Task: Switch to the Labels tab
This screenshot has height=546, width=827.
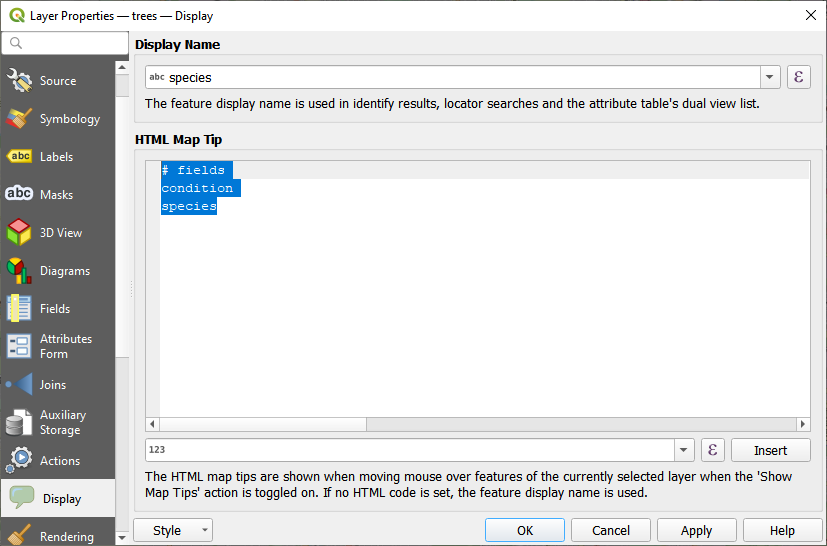Action: click(56, 157)
